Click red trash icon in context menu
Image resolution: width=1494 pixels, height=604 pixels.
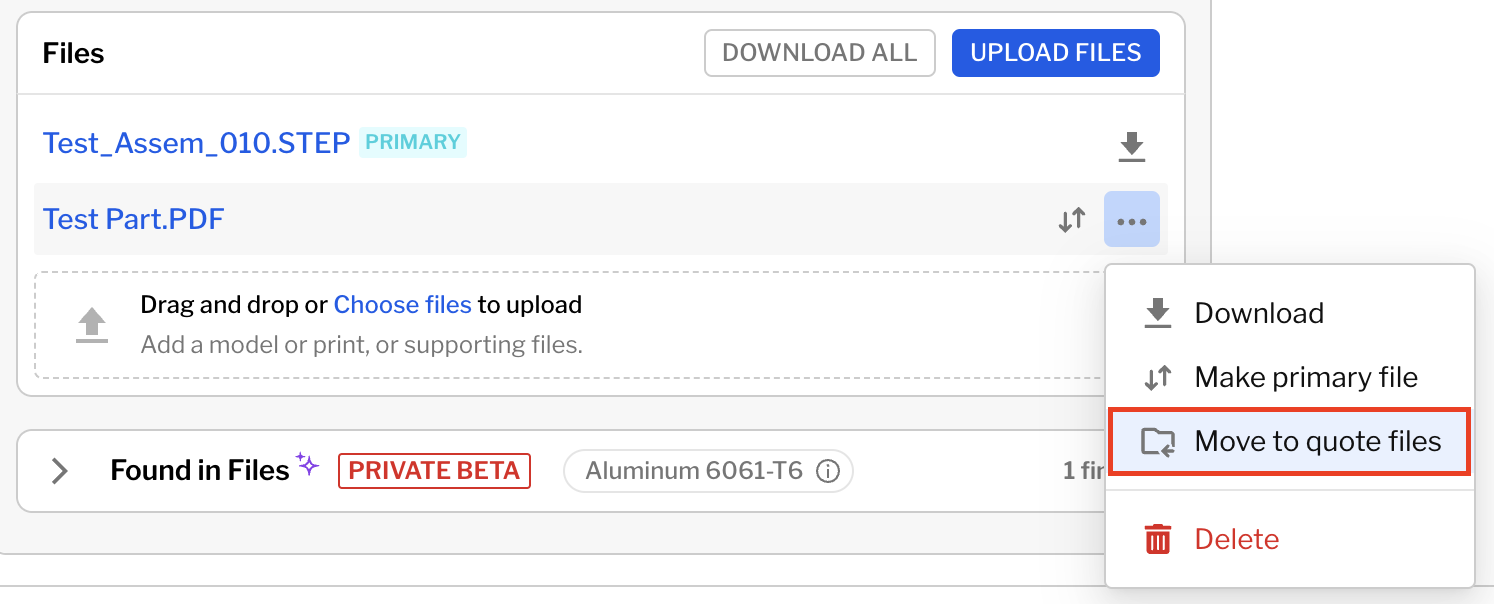1157,539
